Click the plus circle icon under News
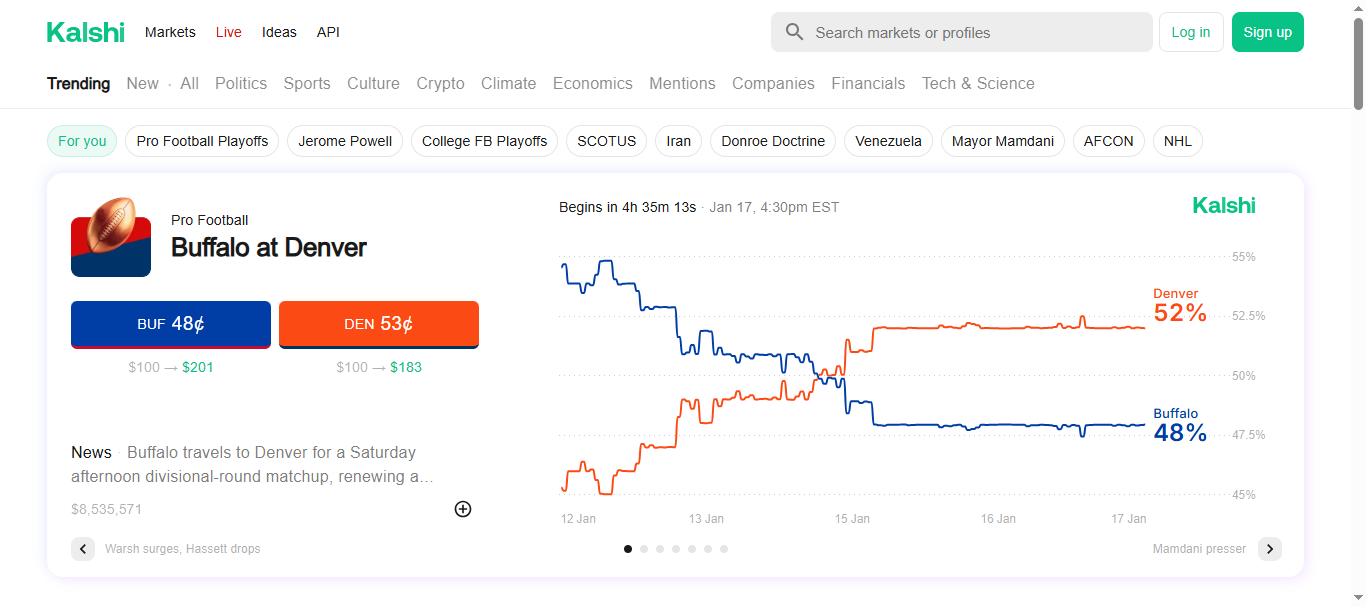Screen dimensions: 1366x607 point(463,509)
